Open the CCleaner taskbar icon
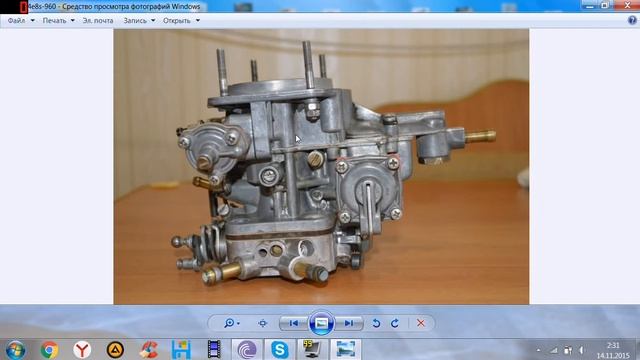The width and height of the screenshot is (640, 360). [x=149, y=350]
